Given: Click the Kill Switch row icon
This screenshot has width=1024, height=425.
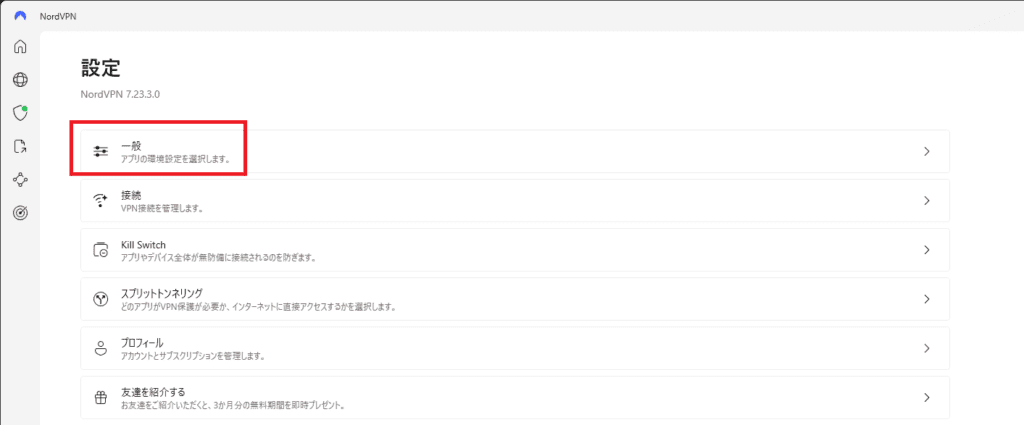Looking at the screenshot, I should click(101, 250).
